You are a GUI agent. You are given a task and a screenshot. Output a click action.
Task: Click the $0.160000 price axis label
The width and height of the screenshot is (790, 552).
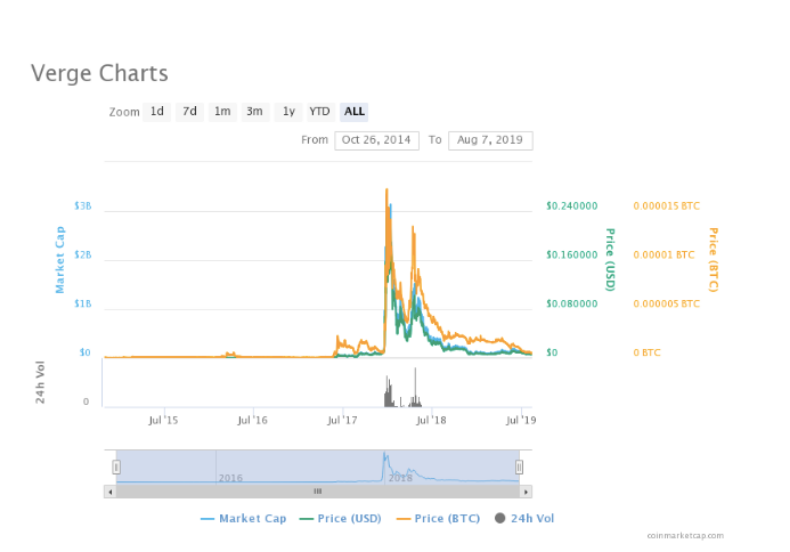click(x=572, y=255)
